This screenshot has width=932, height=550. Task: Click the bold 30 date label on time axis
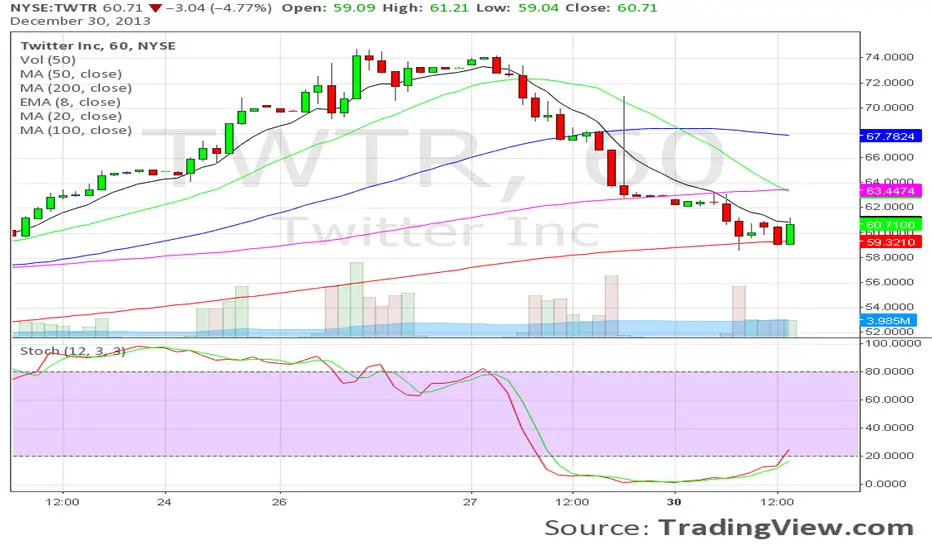tap(673, 502)
